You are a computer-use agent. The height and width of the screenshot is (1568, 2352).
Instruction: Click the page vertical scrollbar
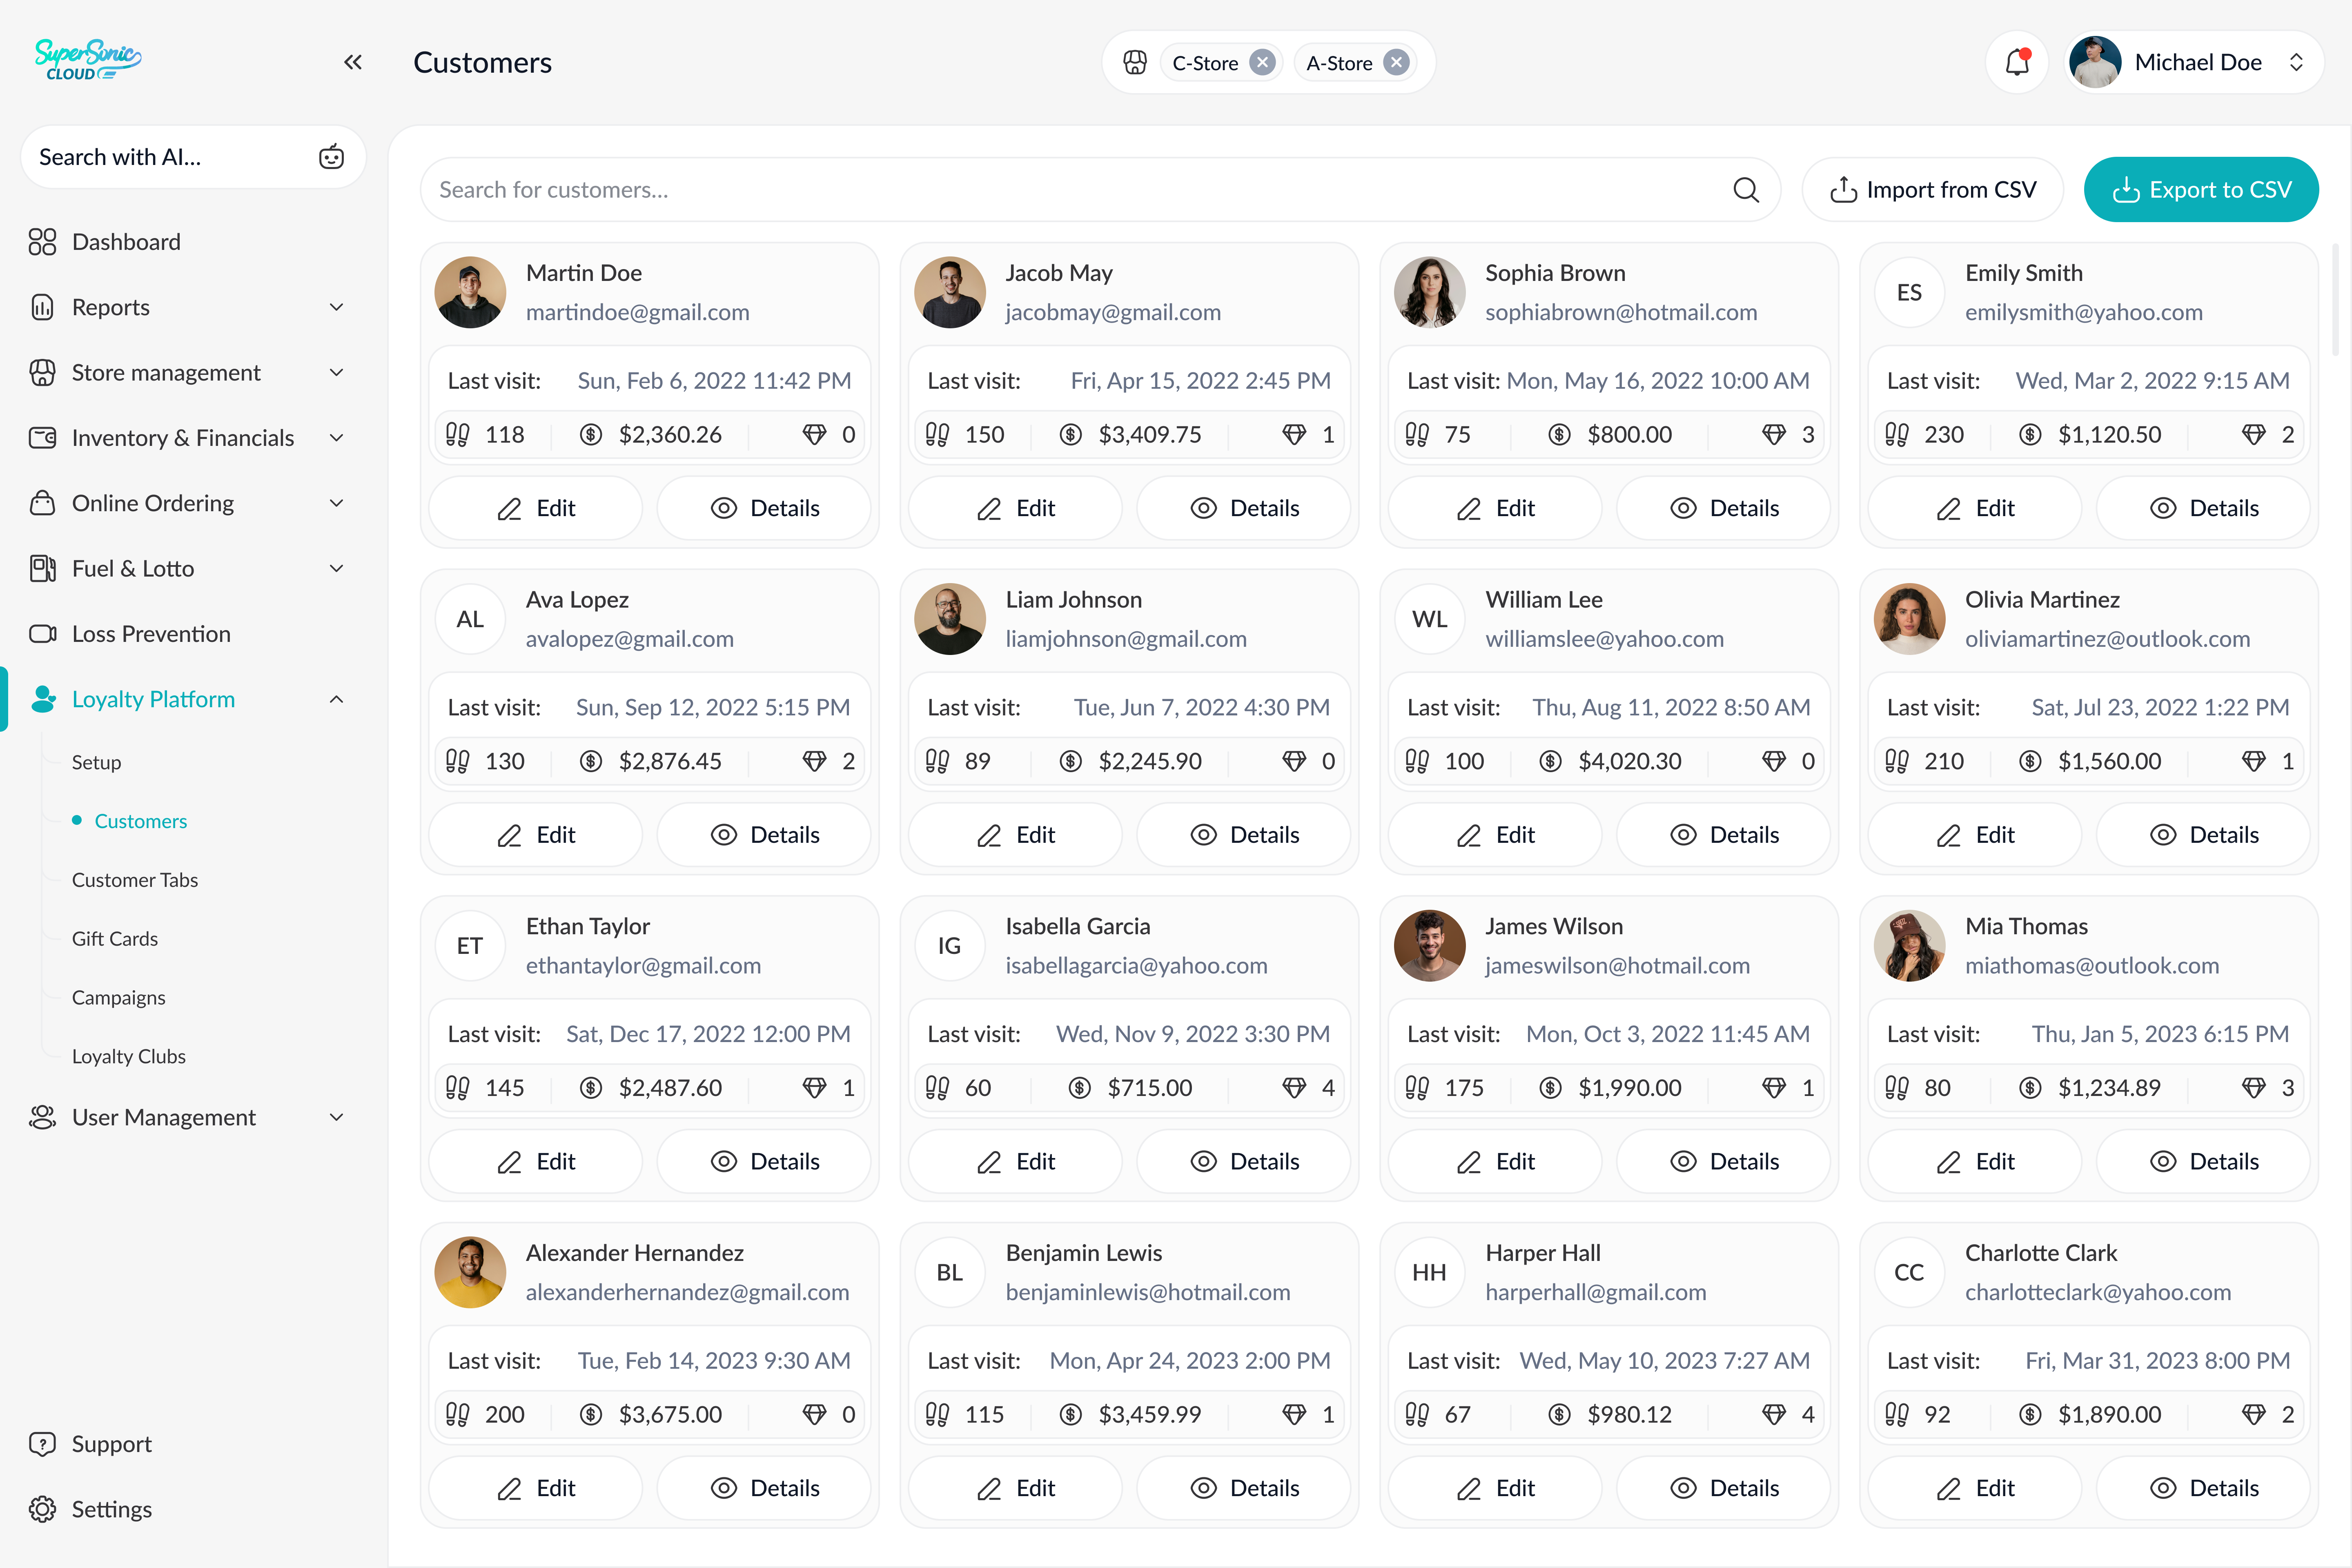(2336, 300)
